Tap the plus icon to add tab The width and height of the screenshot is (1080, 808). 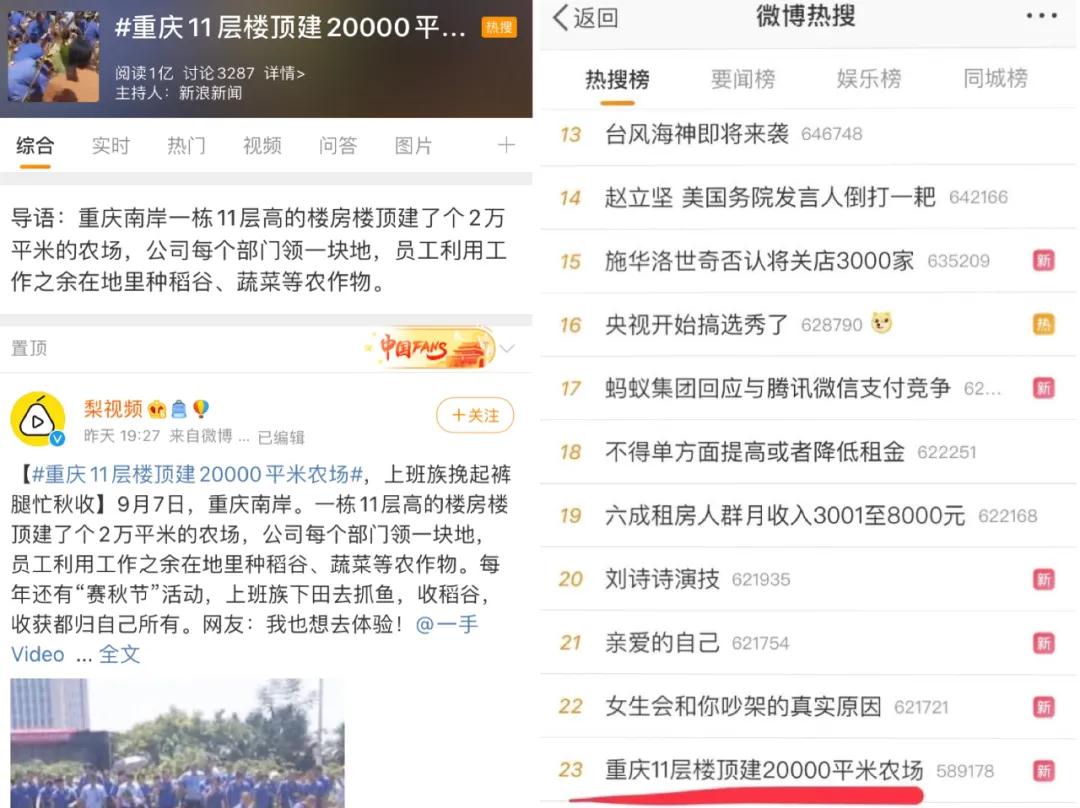click(506, 145)
